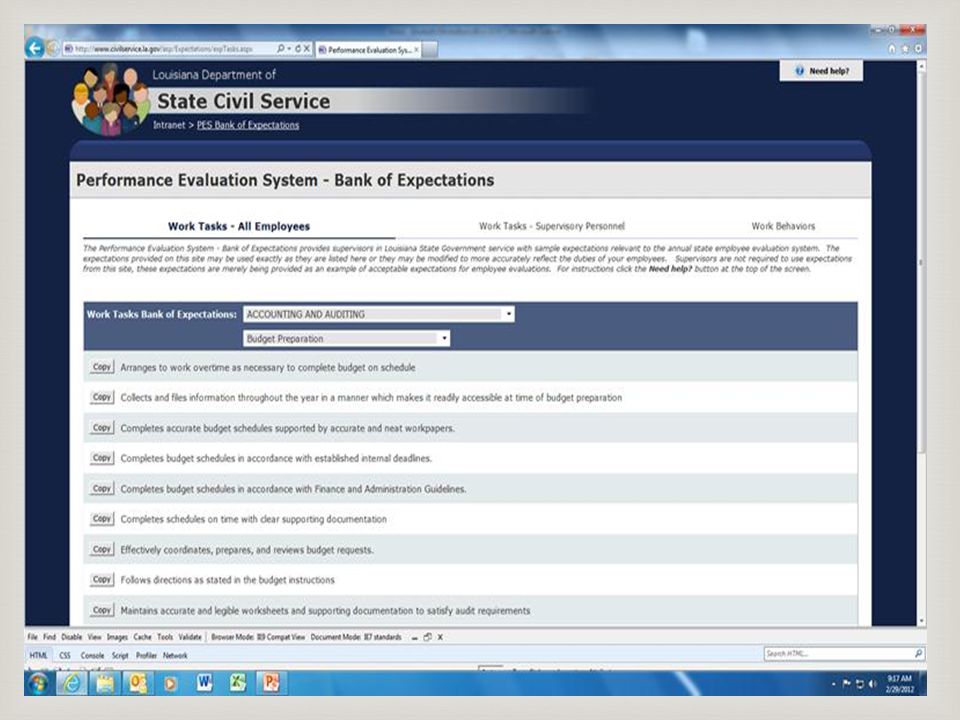Copy 'Completes schedules on time' expectation
960x720 pixels.
tap(102, 519)
